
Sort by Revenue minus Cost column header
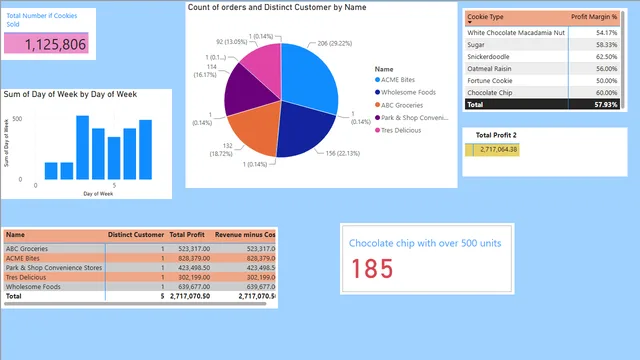click(x=245, y=235)
